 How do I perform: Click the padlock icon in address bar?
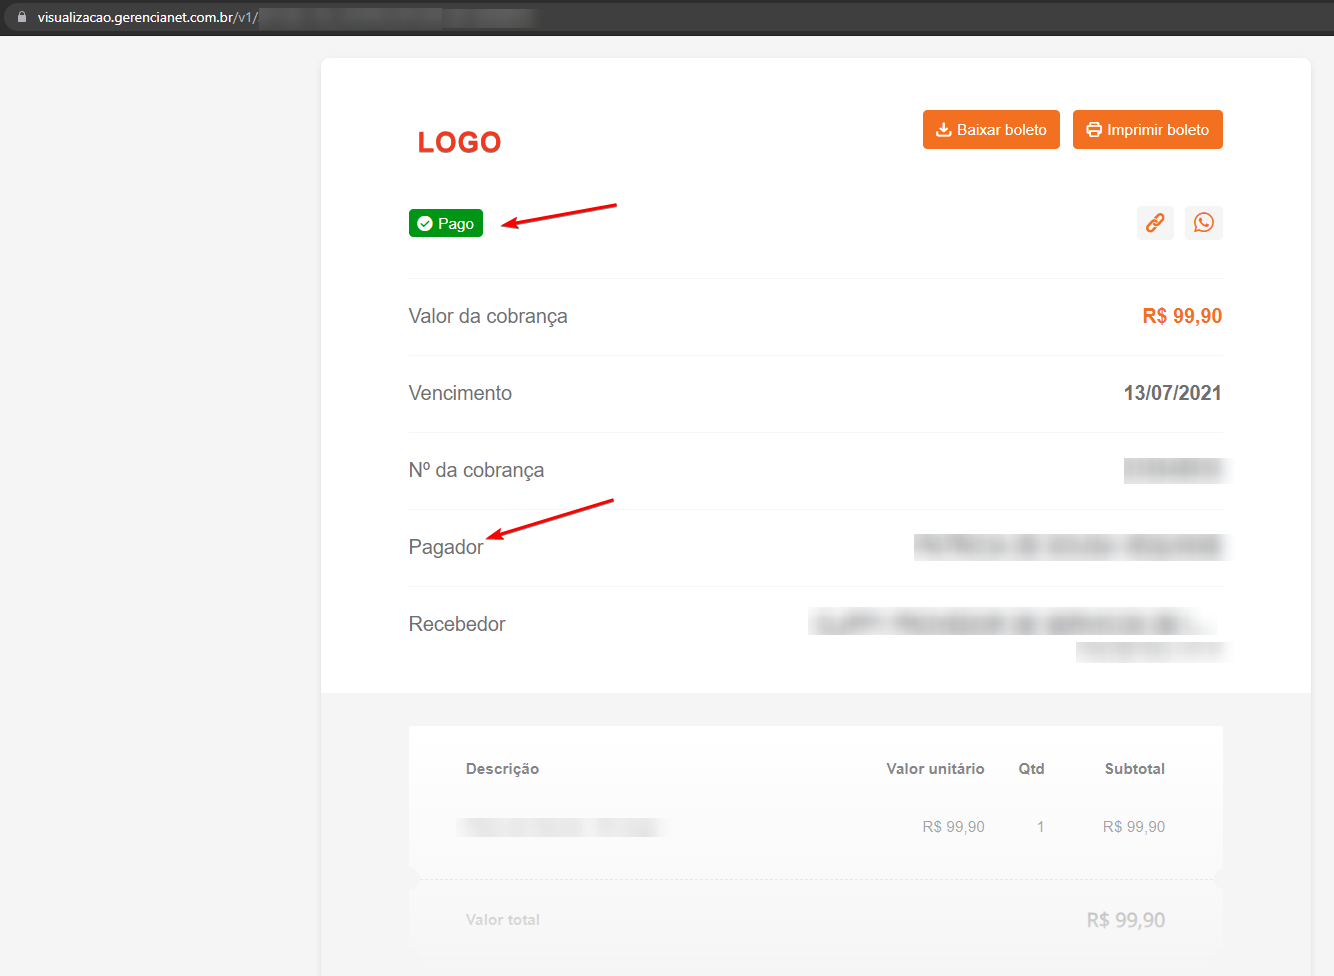tap(22, 17)
